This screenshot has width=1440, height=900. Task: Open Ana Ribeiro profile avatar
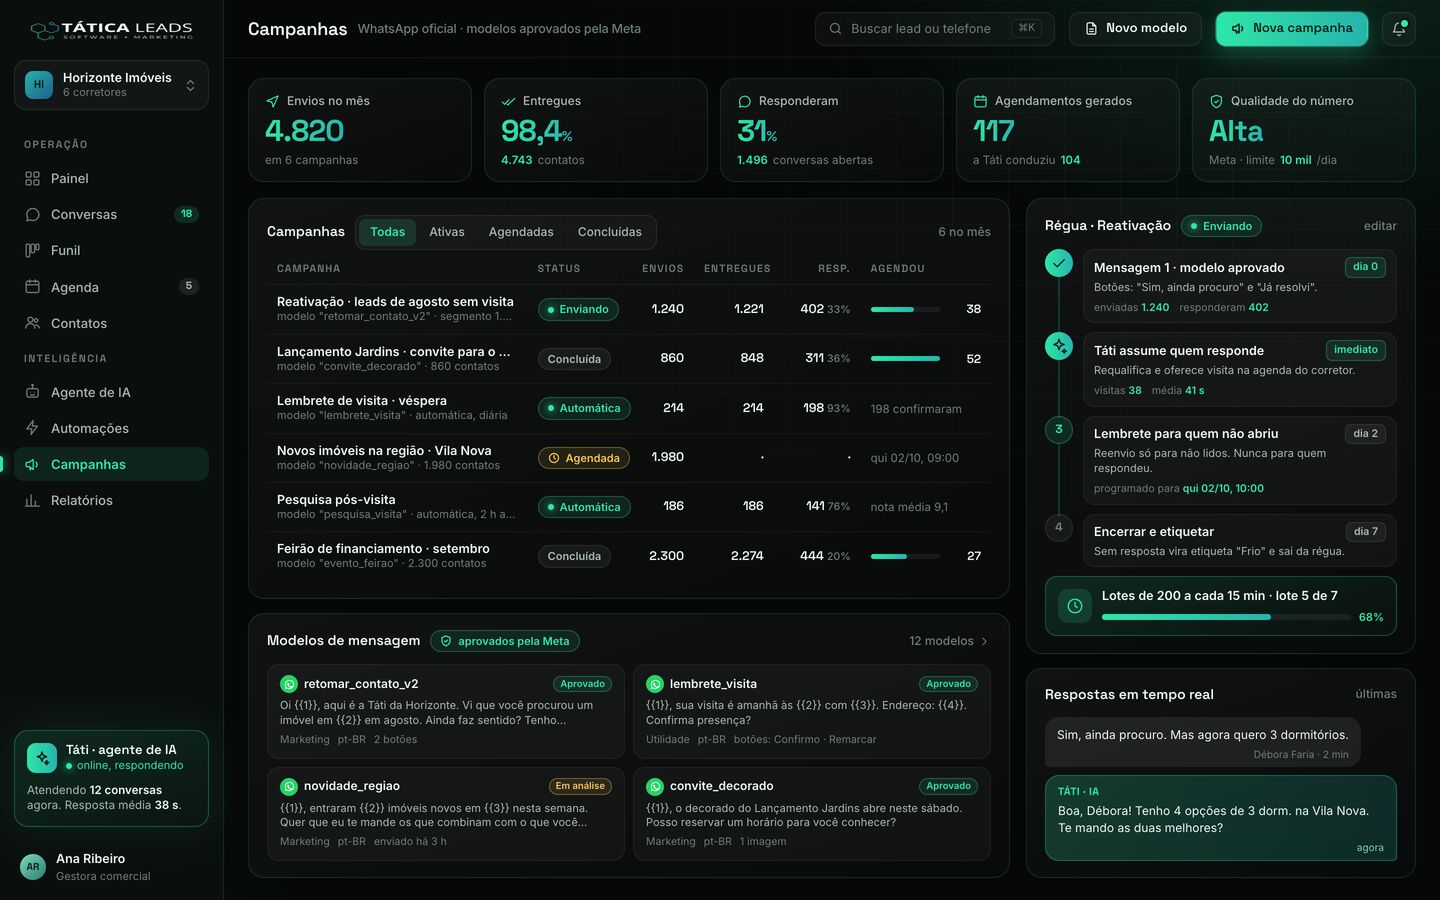33,867
